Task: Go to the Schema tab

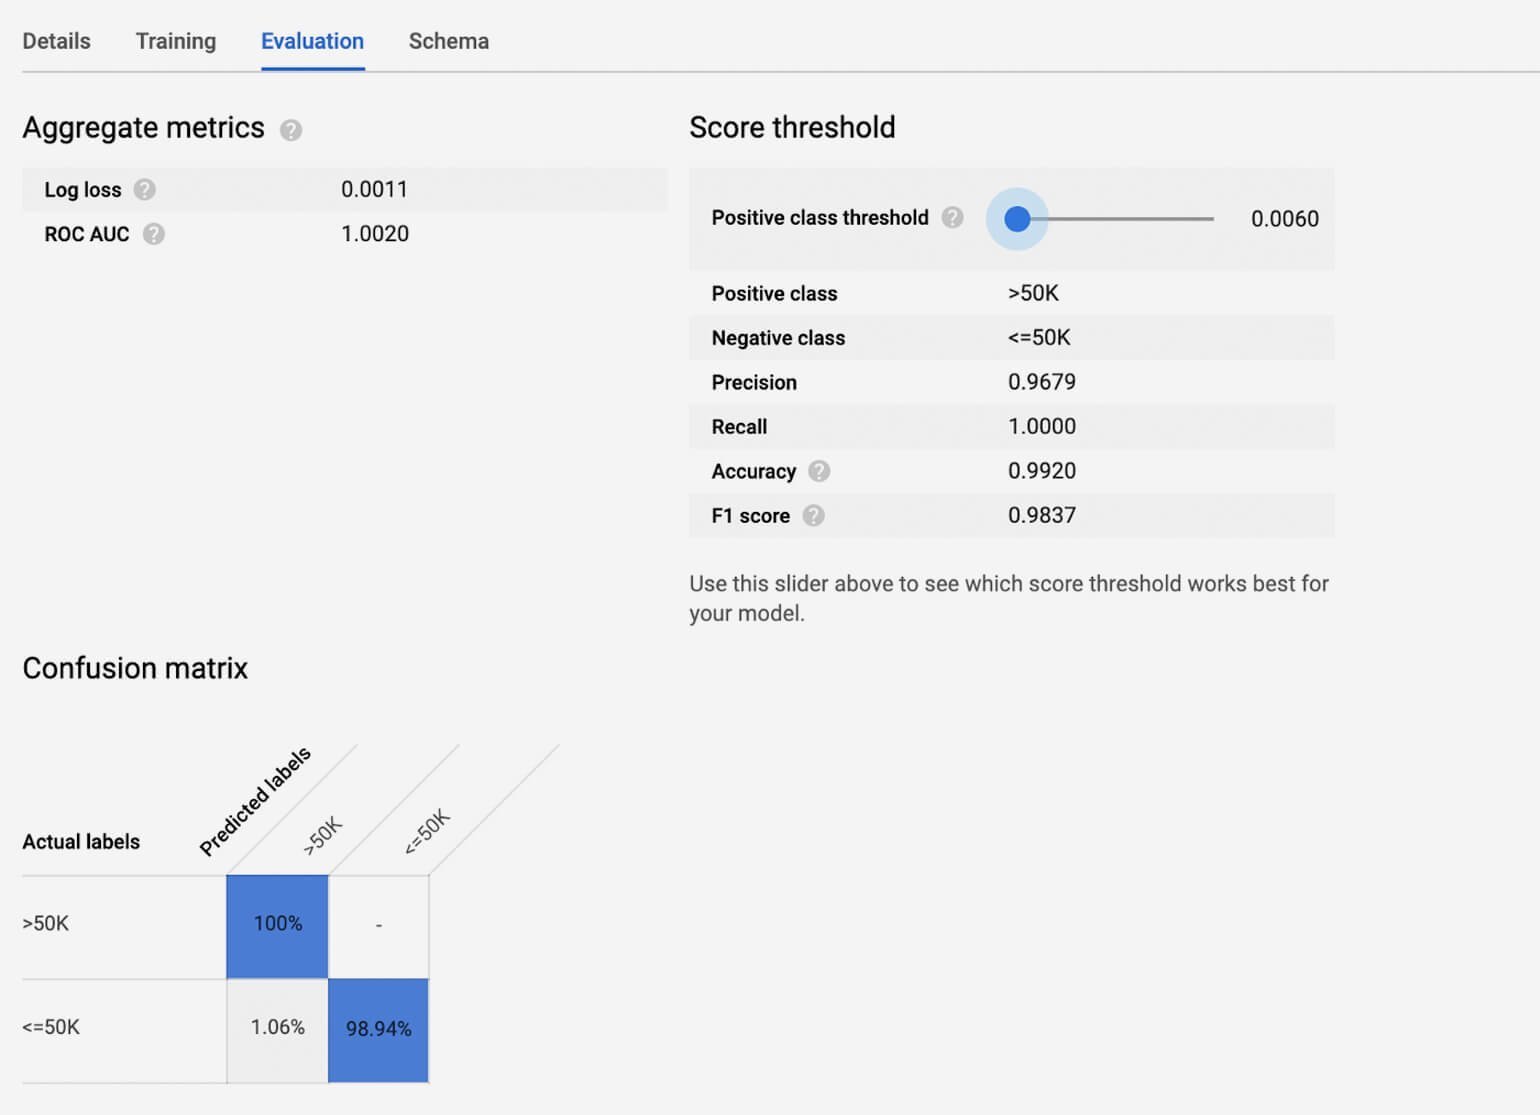Action: pyautogui.click(x=448, y=41)
